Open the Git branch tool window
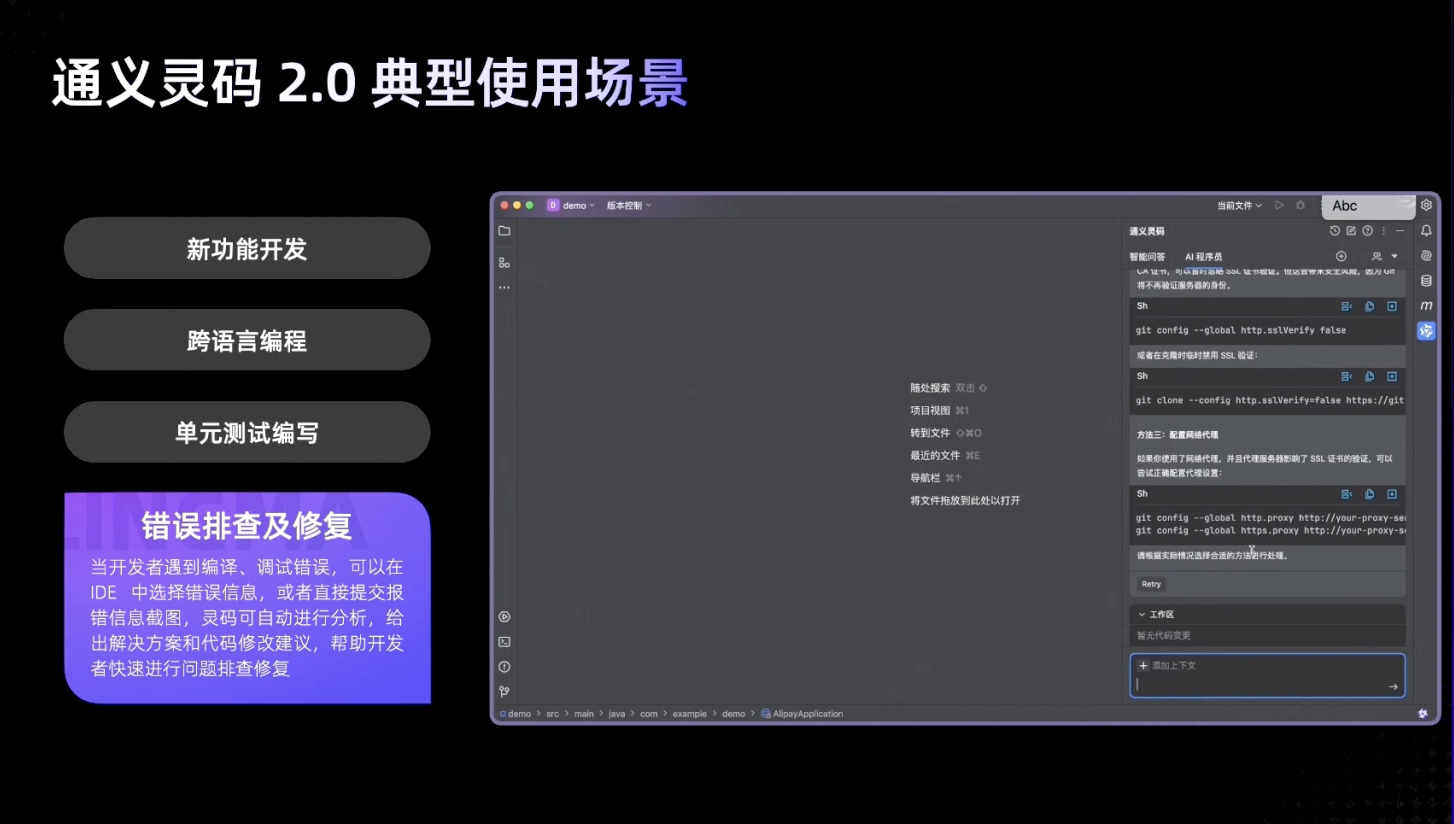Image resolution: width=1454 pixels, height=824 pixels. click(x=504, y=691)
